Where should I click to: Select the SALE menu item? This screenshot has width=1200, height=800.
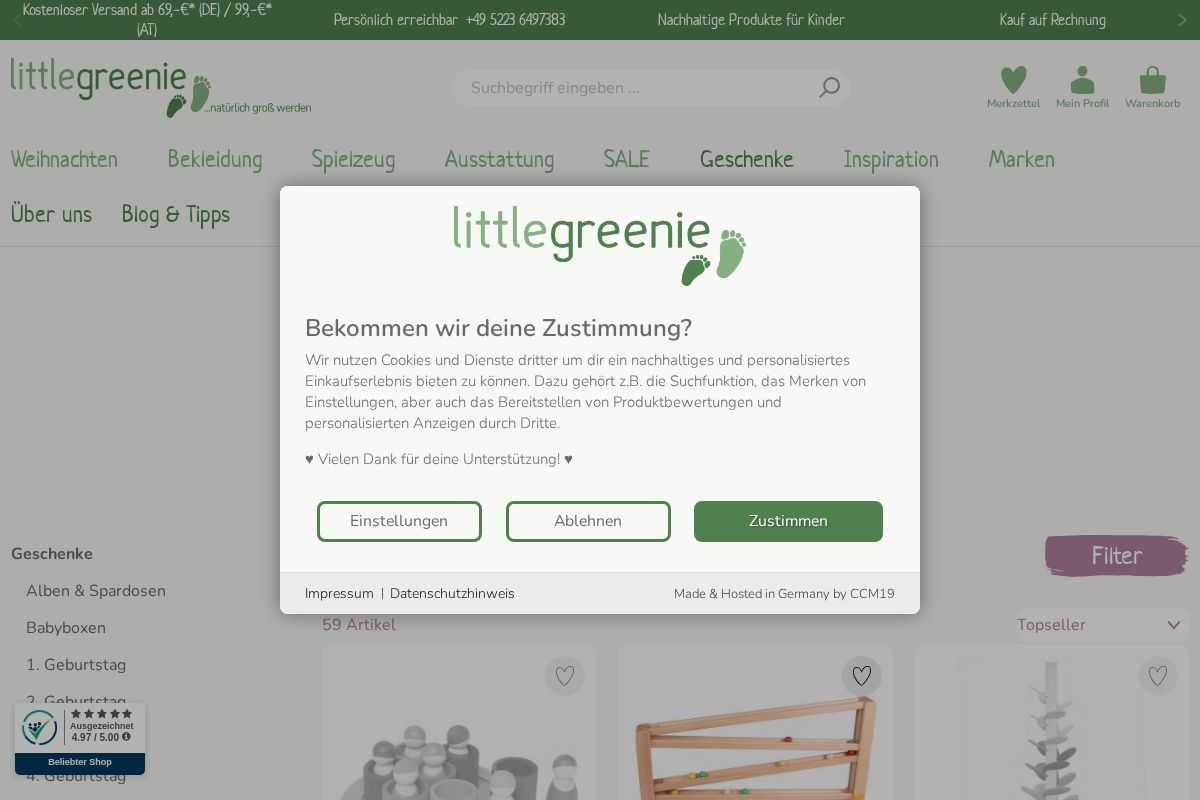(626, 160)
